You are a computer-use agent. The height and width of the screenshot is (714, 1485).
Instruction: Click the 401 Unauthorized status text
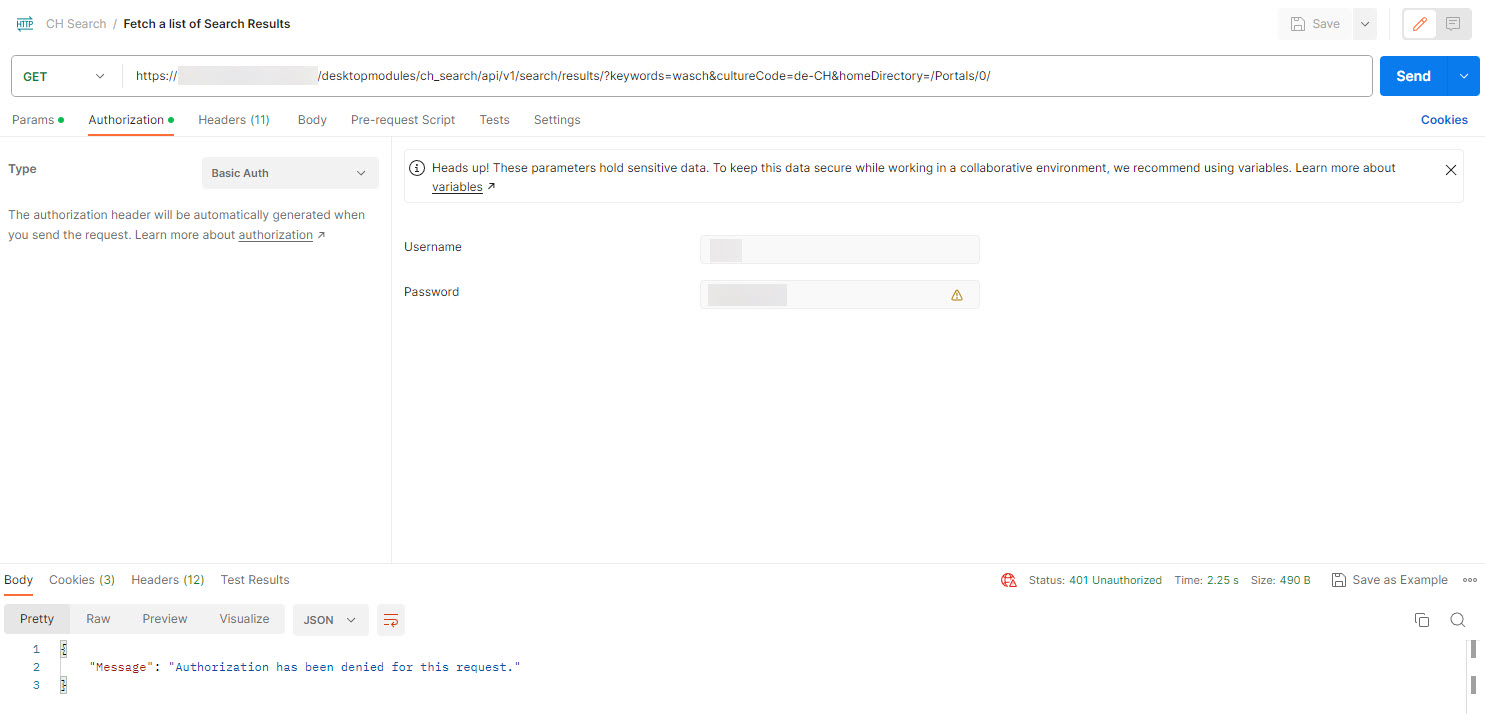tap(1115, 580)
